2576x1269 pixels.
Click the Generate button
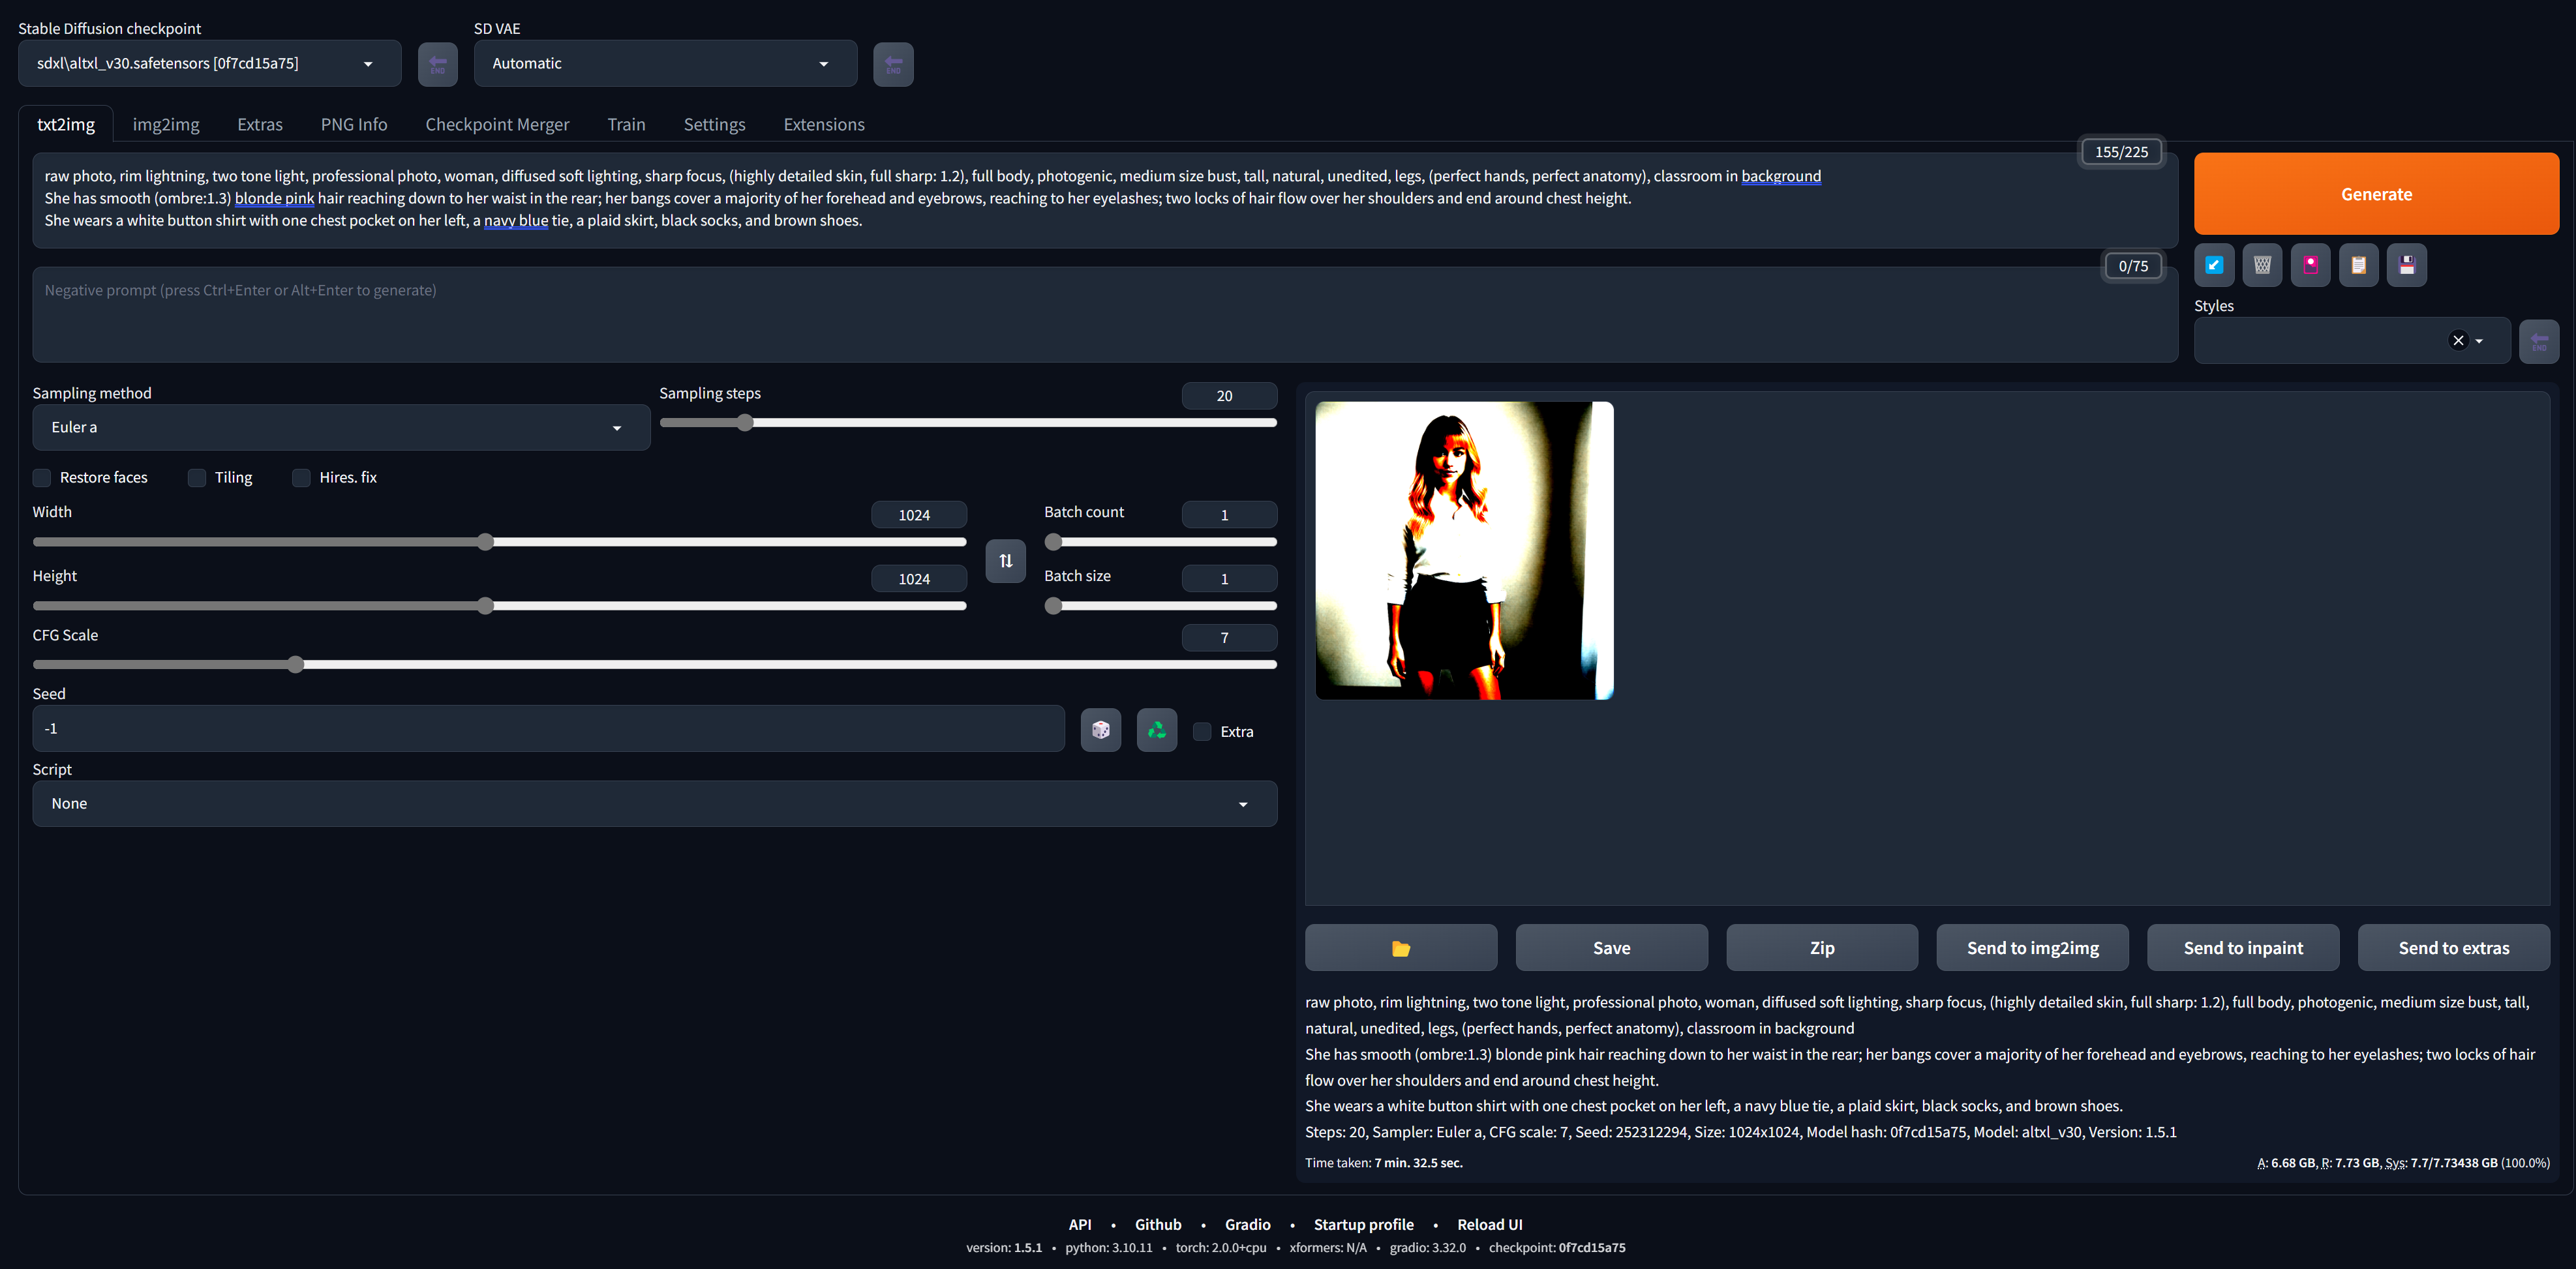[2376, 193]
